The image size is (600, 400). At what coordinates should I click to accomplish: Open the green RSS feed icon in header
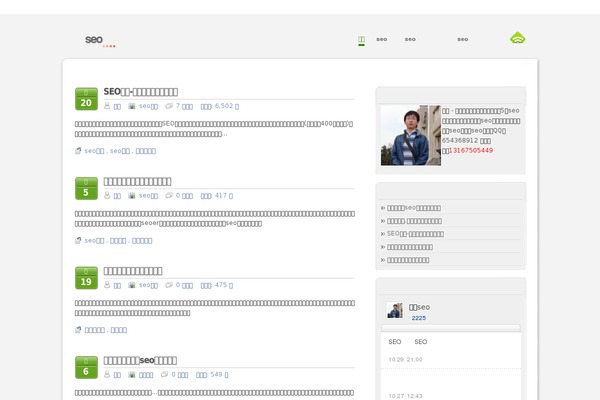[517, 38]
